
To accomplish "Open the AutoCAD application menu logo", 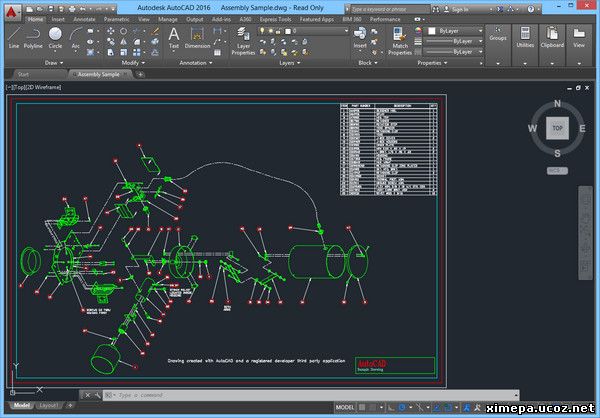I will pos(11,10).
